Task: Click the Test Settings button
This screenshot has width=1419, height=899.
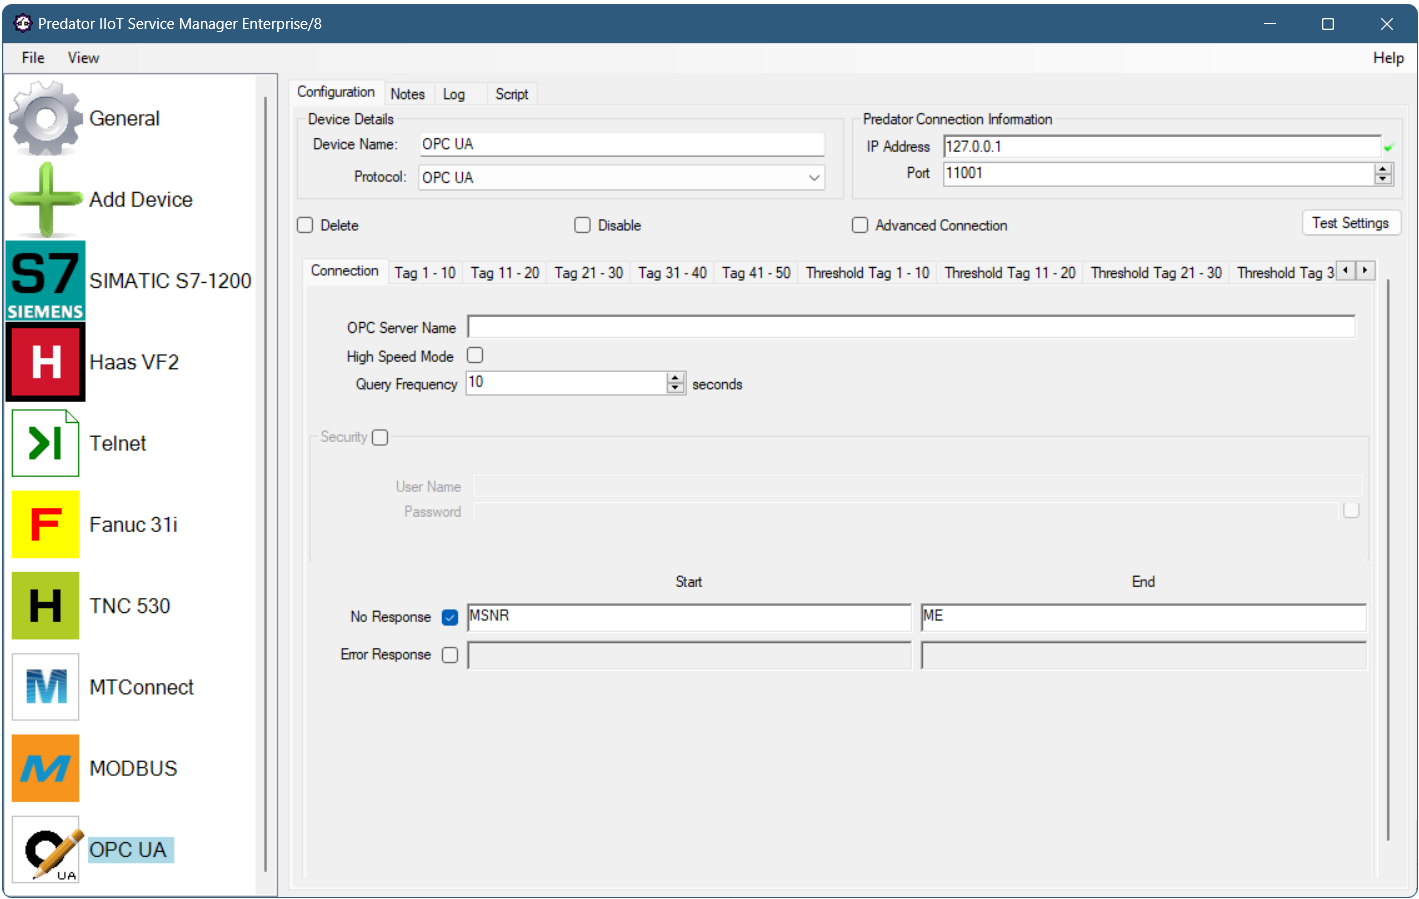Action: (x=1351, y=223)
